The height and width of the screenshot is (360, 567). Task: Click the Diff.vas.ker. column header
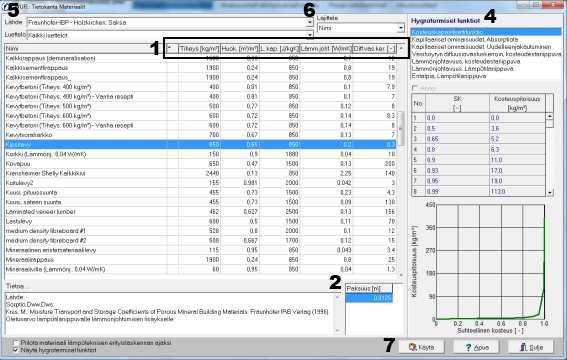374,49
